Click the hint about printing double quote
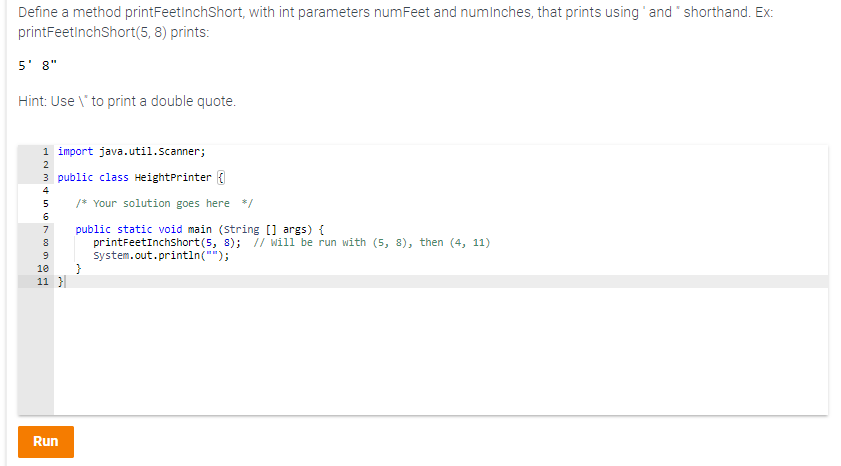 click(x=127, y=101)
